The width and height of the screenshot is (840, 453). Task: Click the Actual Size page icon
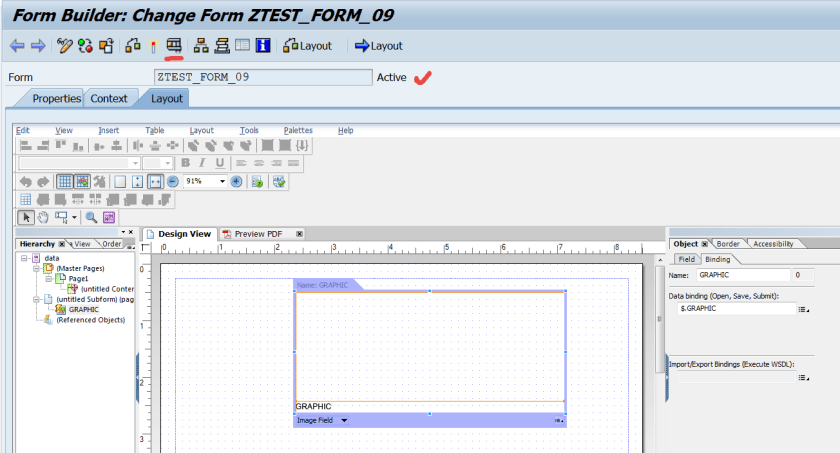[120, 182]
